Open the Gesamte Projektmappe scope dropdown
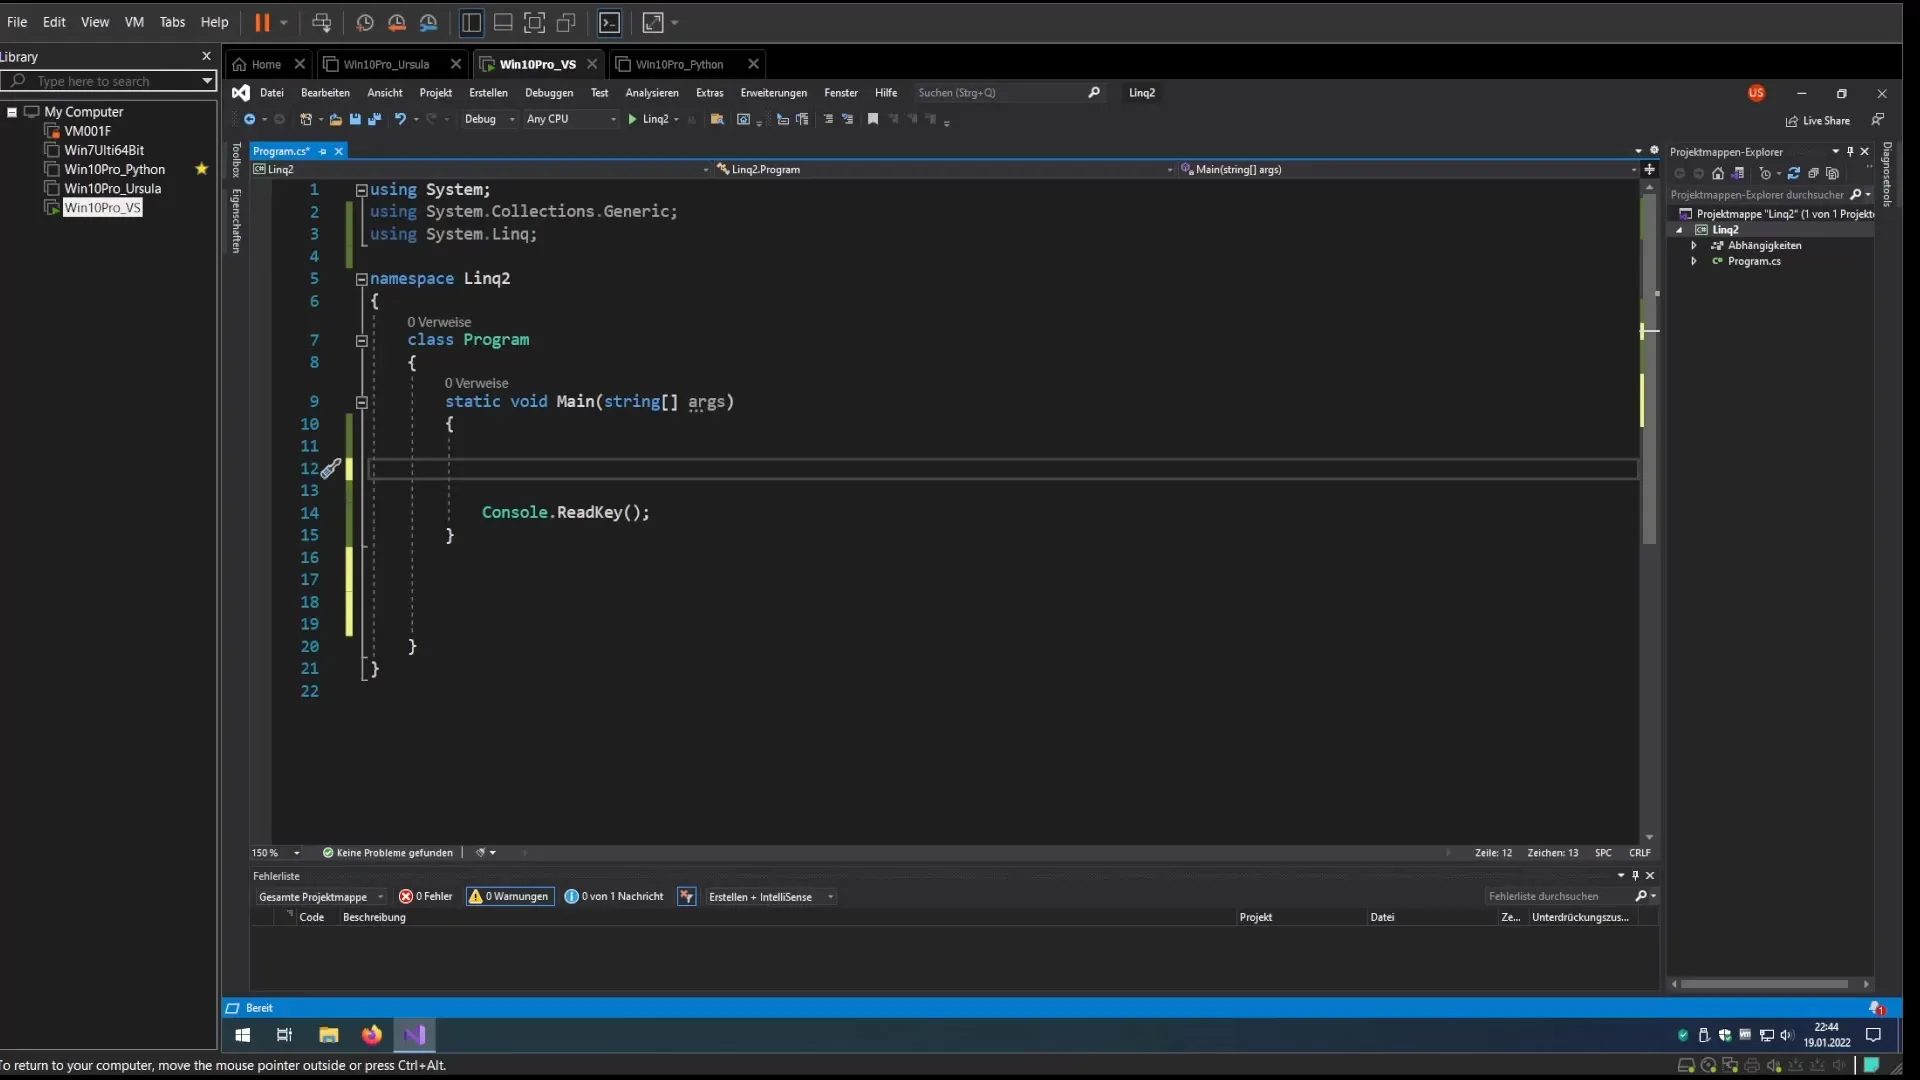The width and height of the screenshot is (1920, 1080). click(321, 897)
